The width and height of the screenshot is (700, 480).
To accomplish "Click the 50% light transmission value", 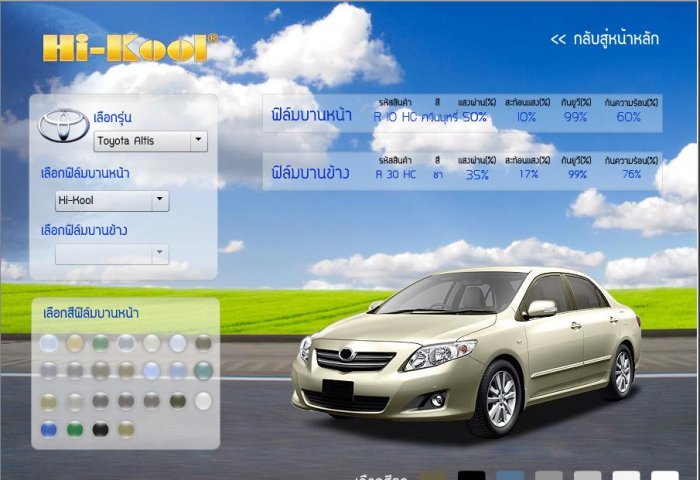I will coord(475,117).
